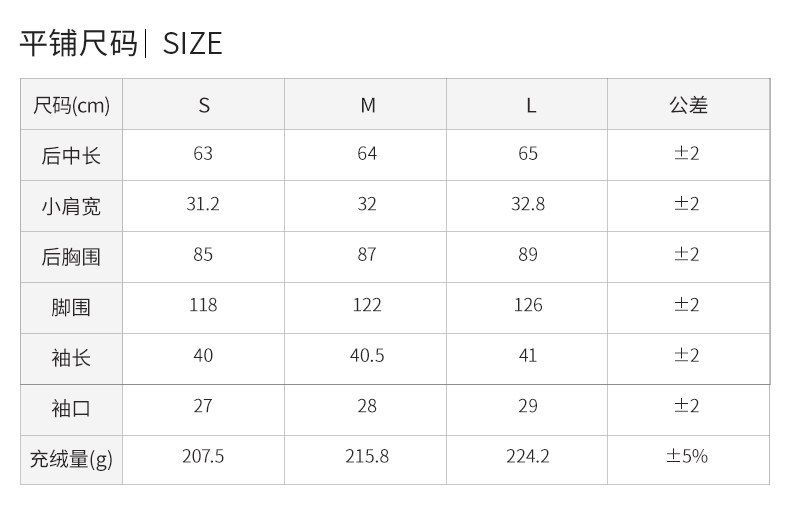Click the 平铺尺码 SIZE heading
Screen dimensions: 790x515
click(121, 43)
